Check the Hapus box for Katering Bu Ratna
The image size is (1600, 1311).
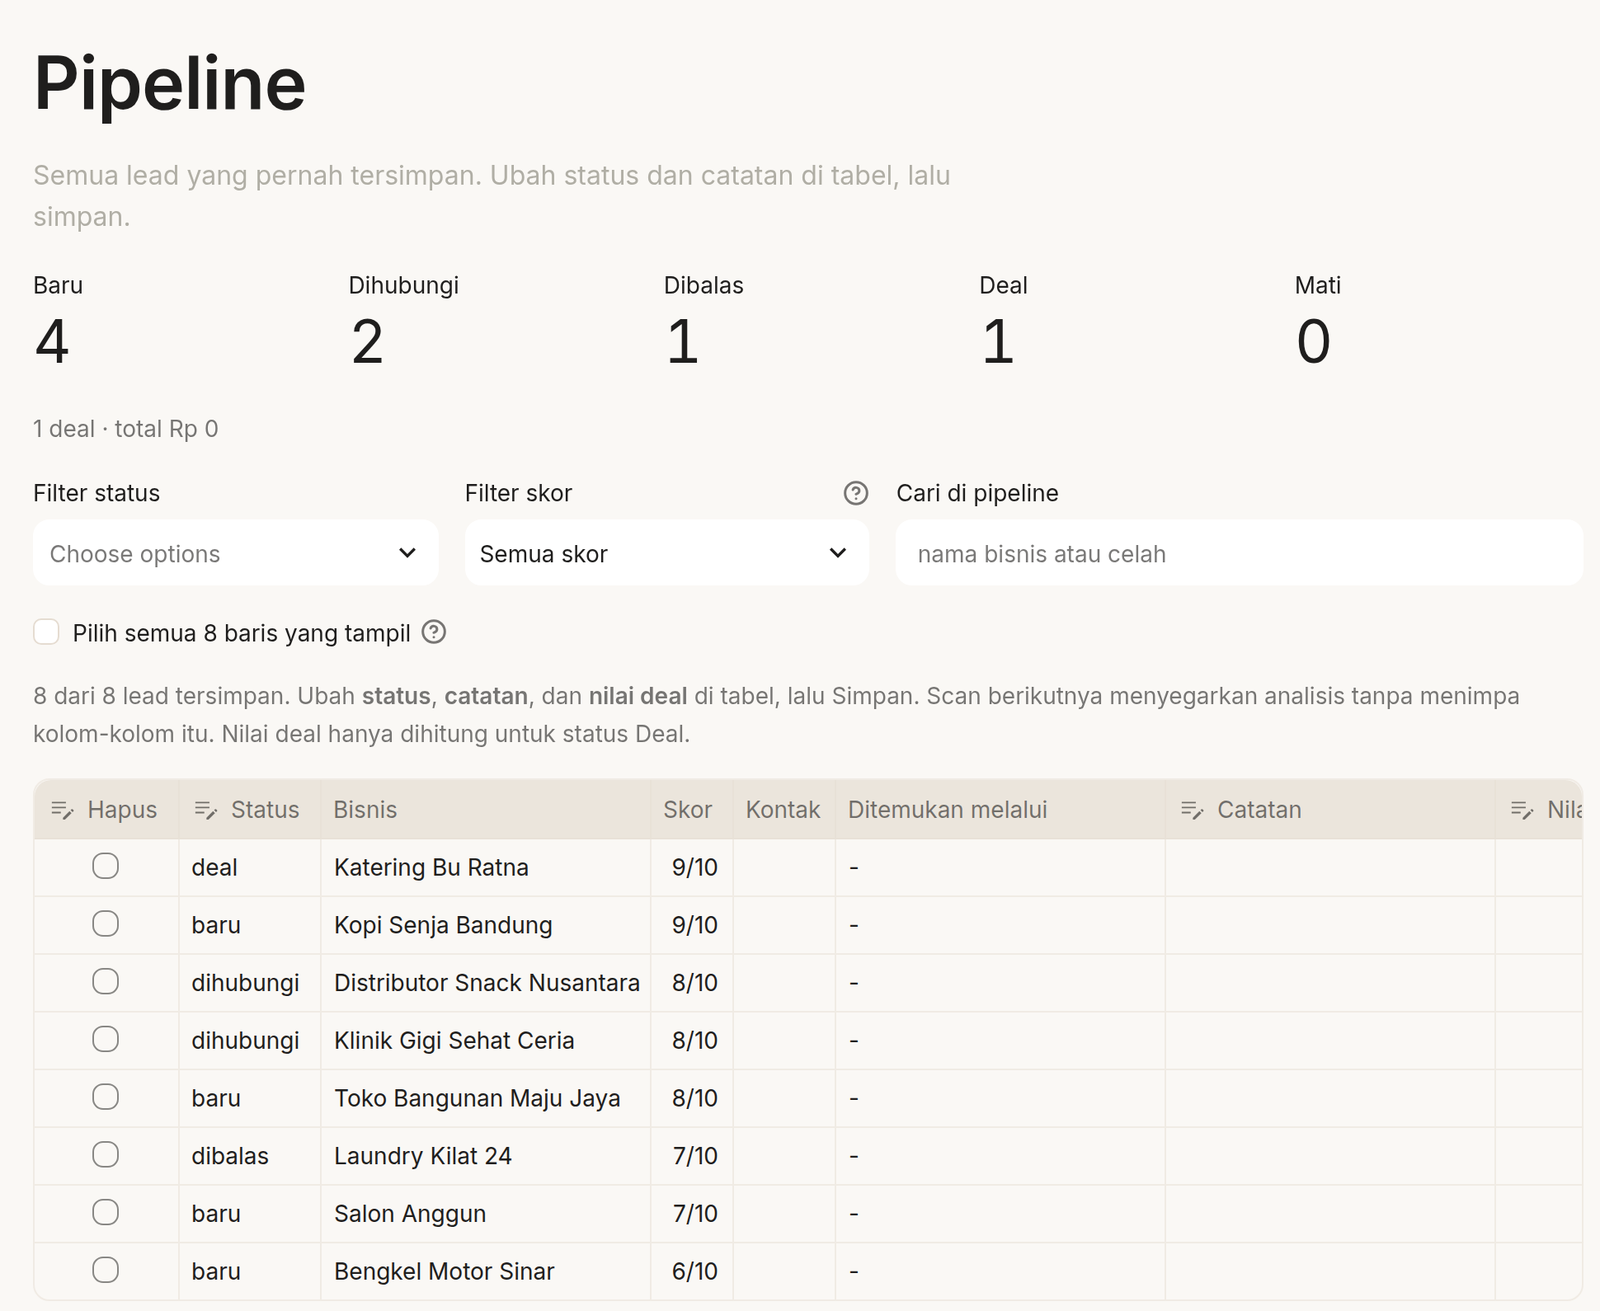point(106,866)
